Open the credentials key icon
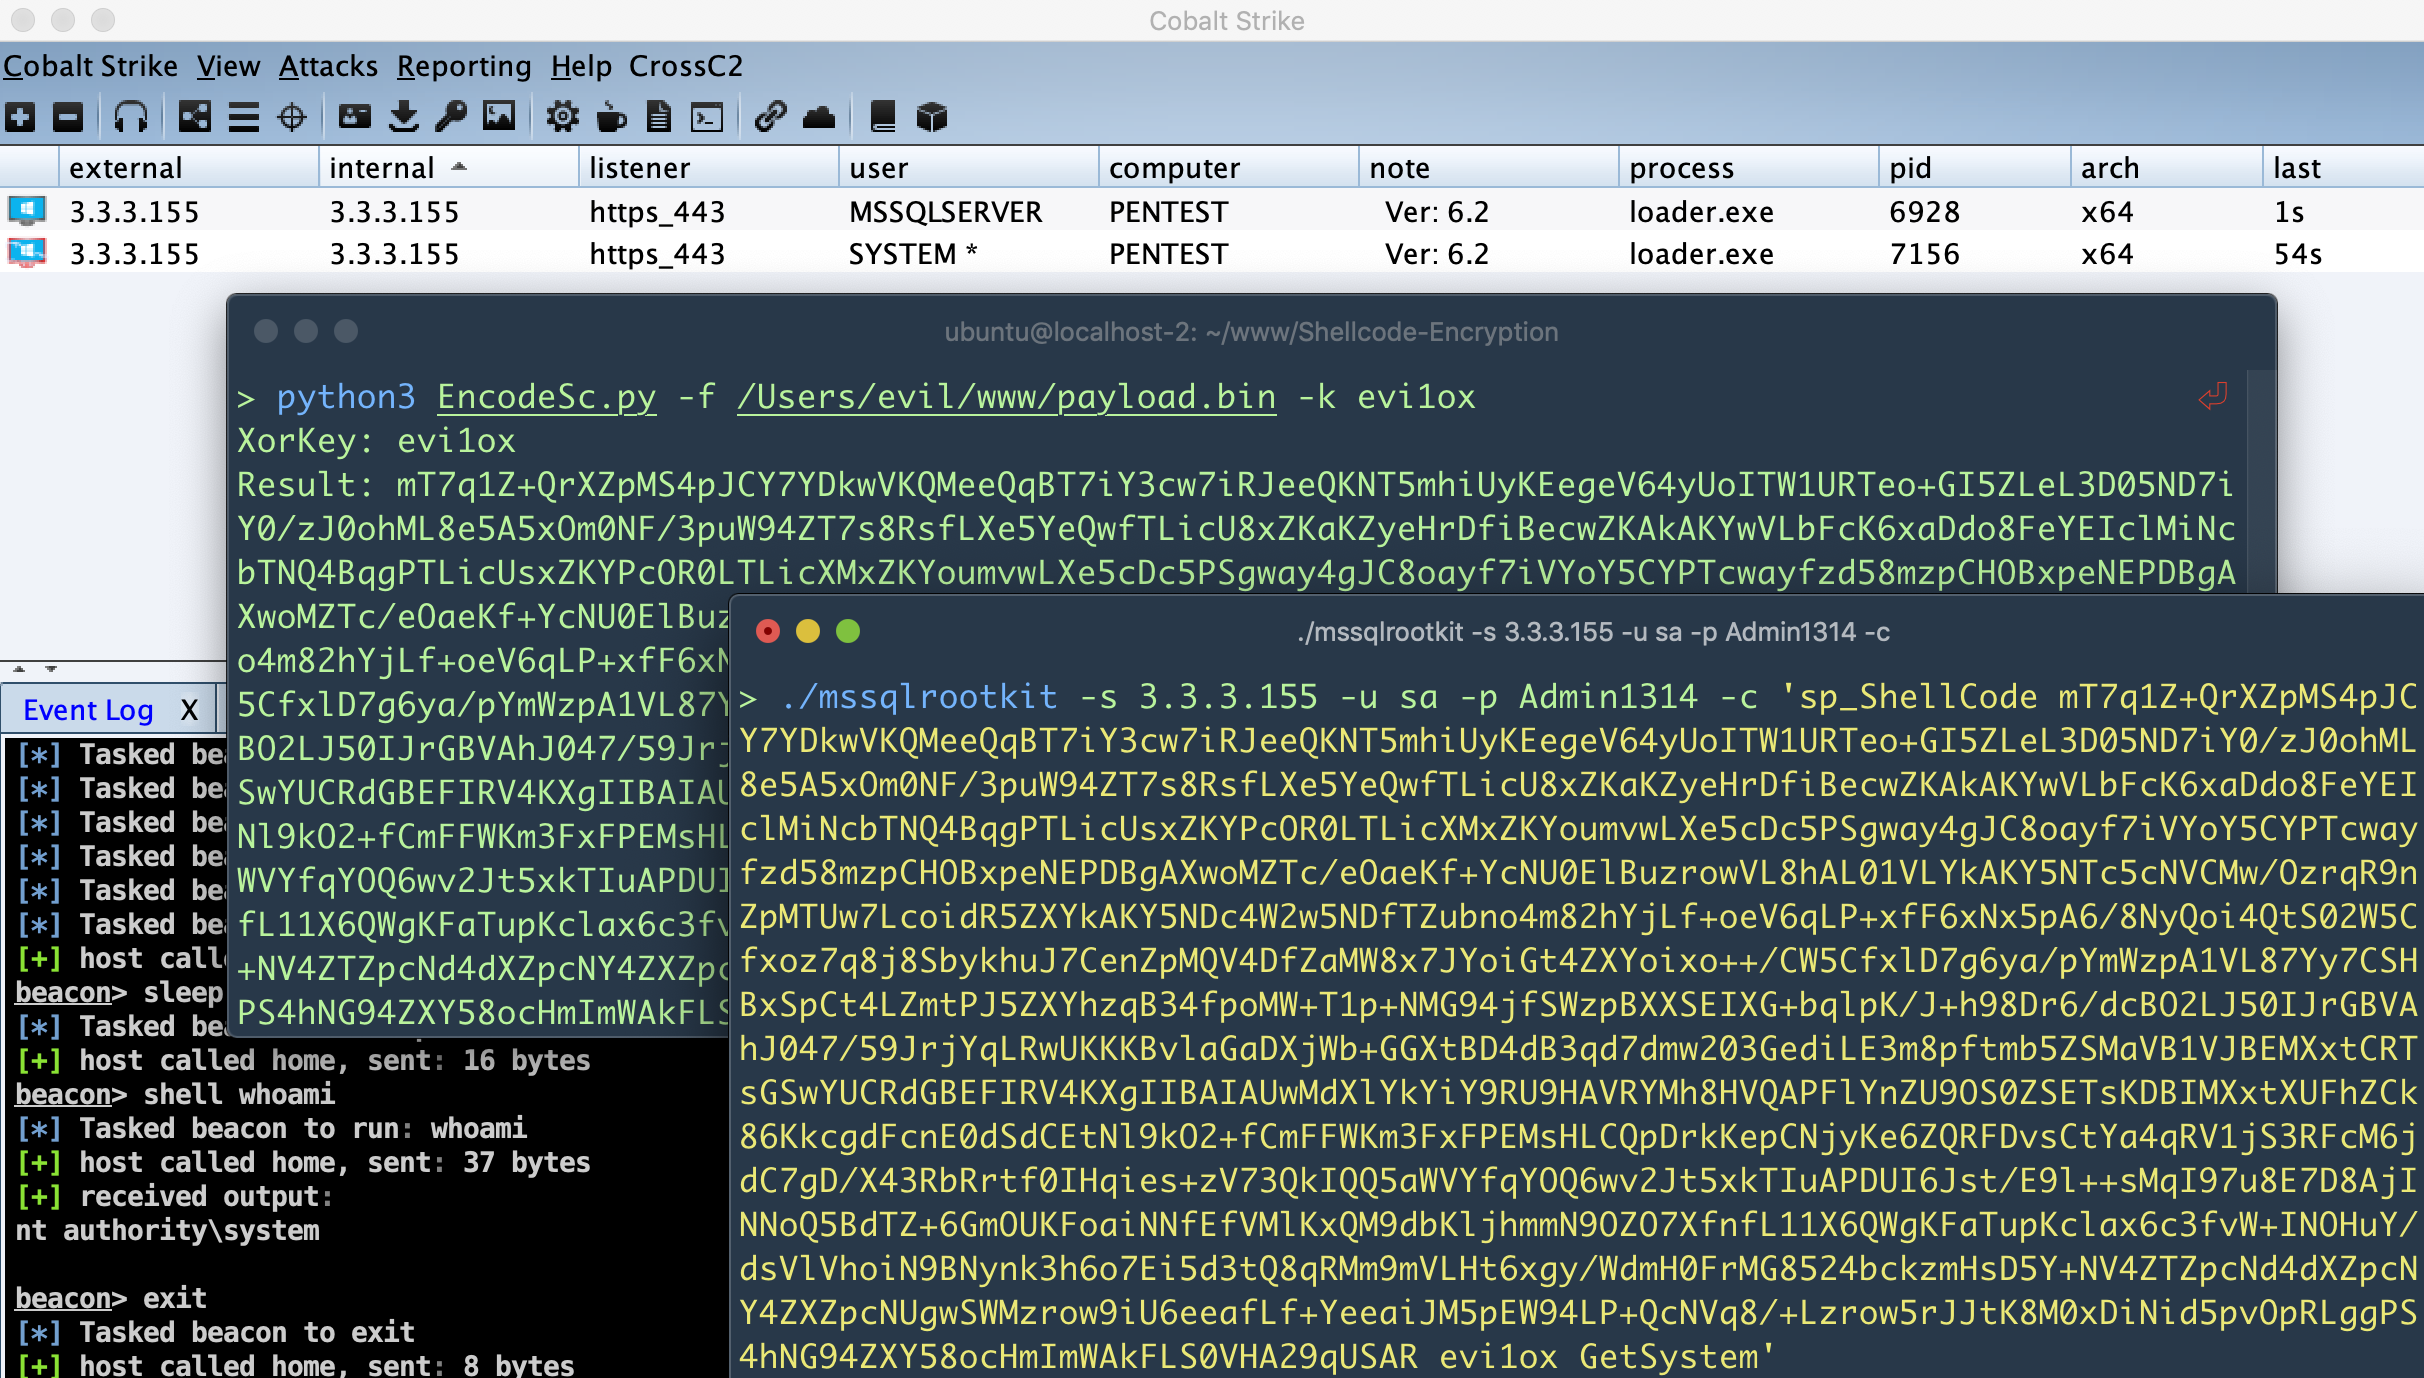 tap(451, 117)
